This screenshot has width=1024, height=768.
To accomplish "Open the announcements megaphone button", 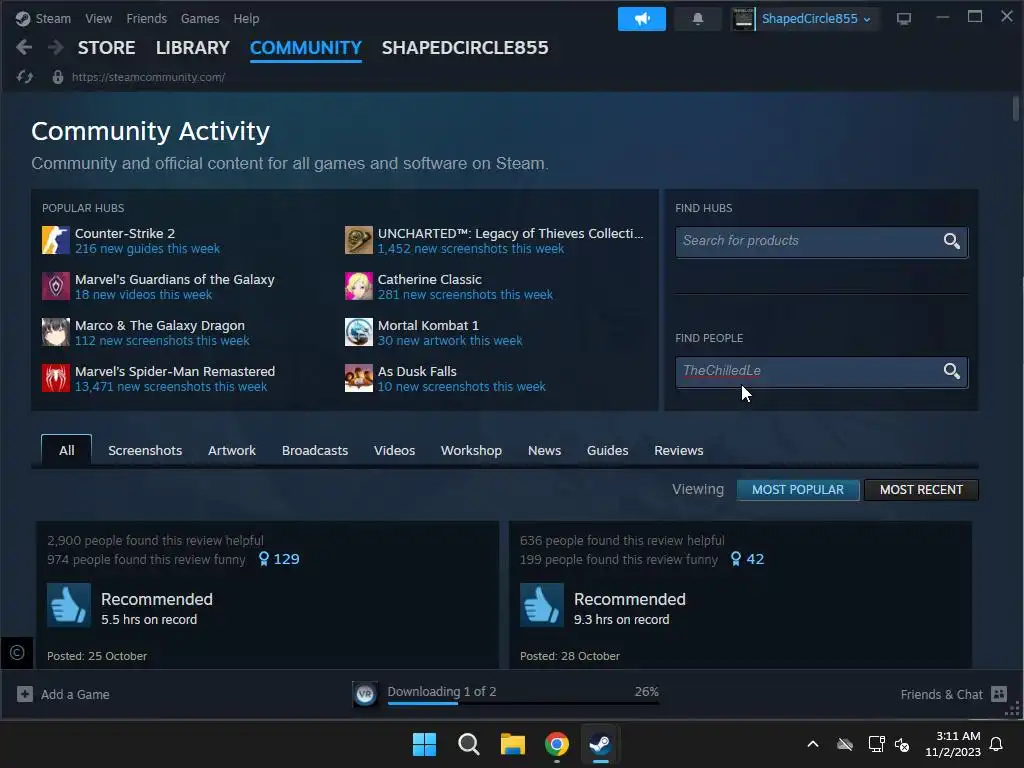I will tap(641, 19).
